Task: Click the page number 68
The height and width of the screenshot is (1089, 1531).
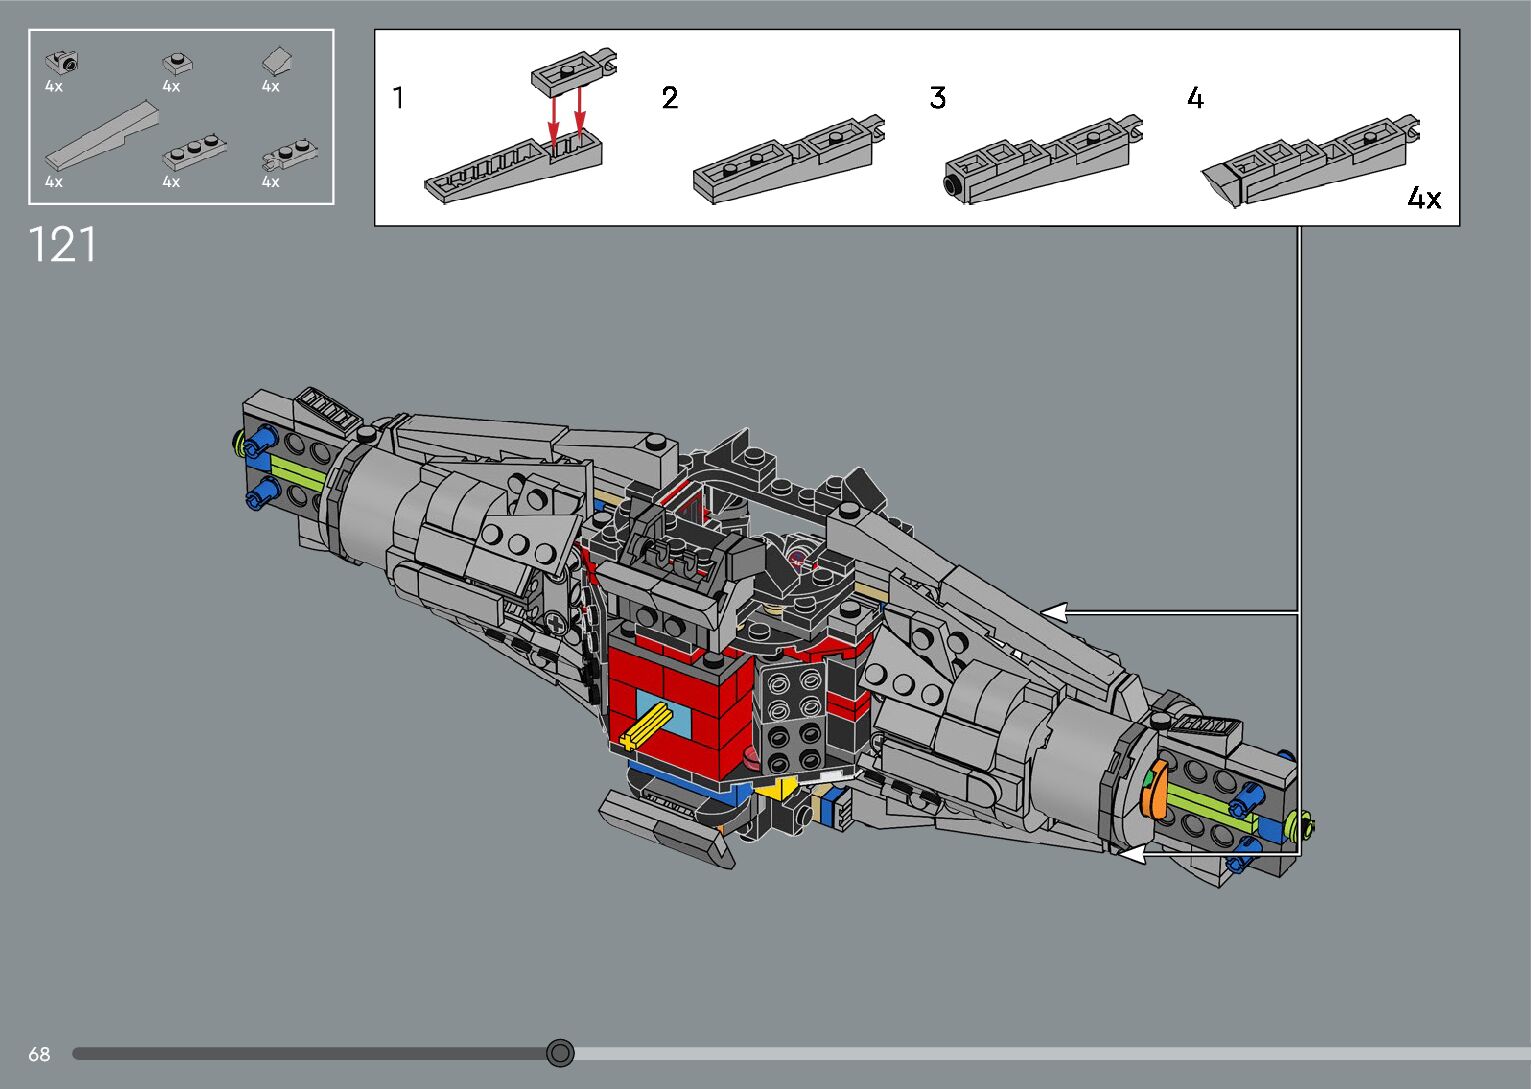Action: 39,1054
